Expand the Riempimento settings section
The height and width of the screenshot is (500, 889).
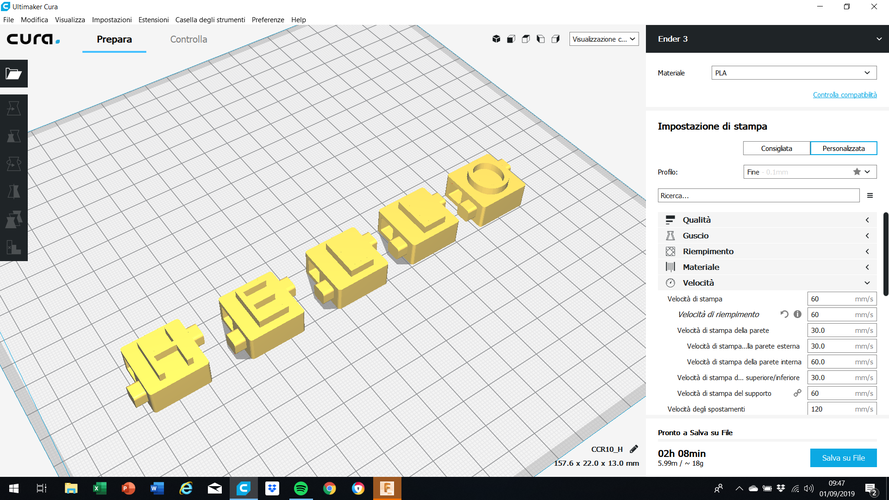pos(768,251)
